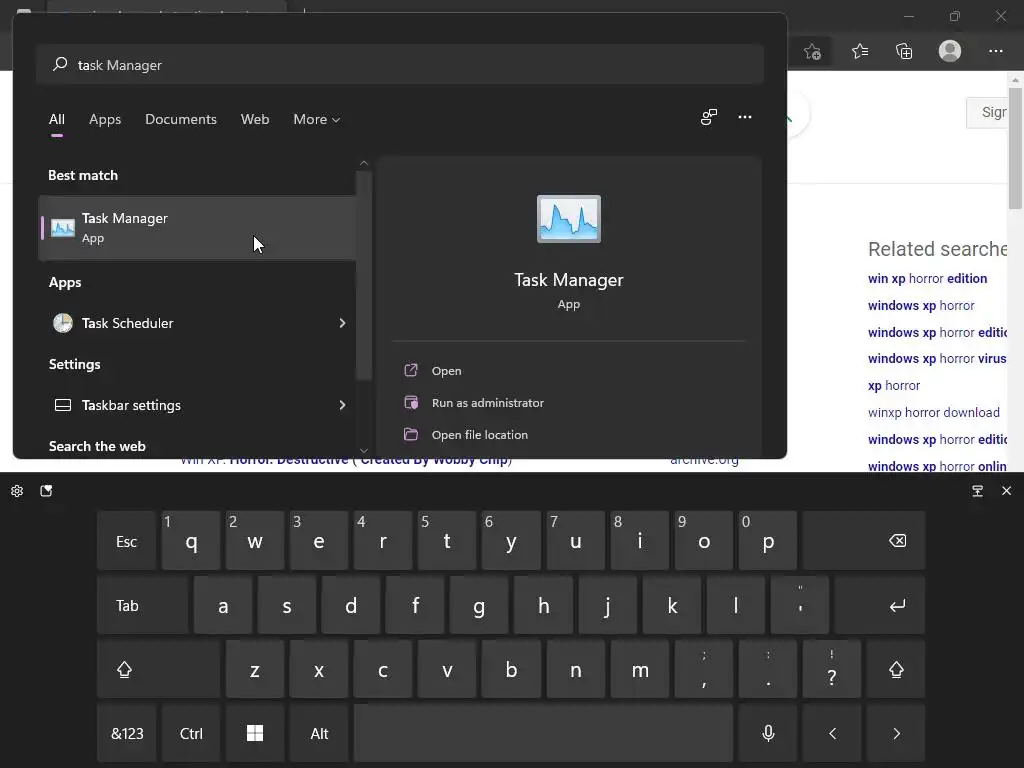Open touch keyboard settings gear

click(17, 491)
